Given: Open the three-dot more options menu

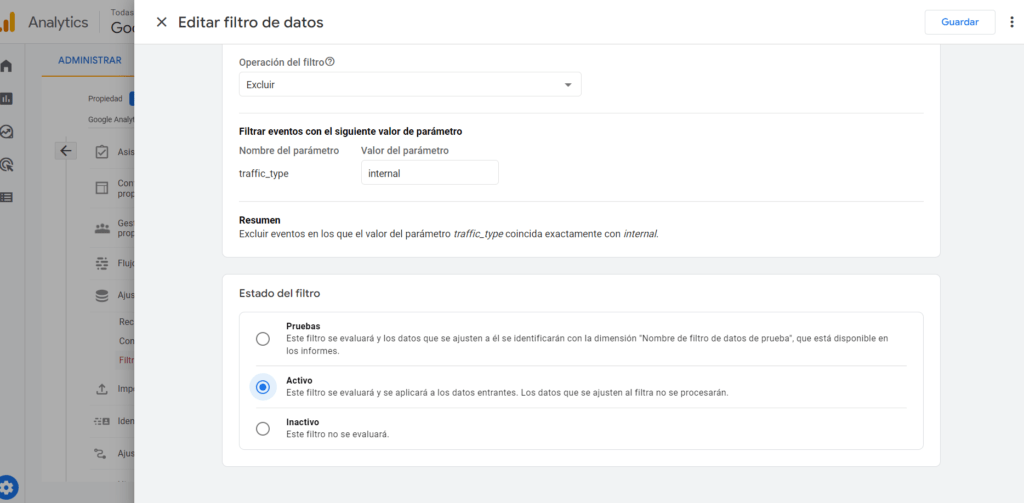Looking at the screenshot, I should click(x=1012, y=22).
